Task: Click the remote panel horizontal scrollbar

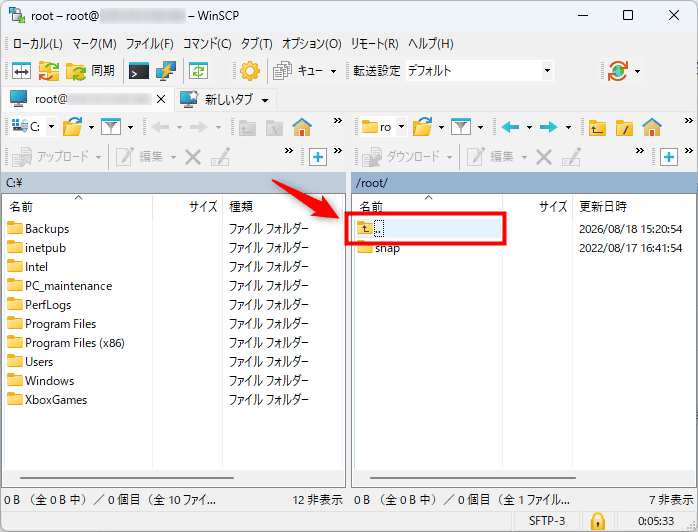Action: 473,478
